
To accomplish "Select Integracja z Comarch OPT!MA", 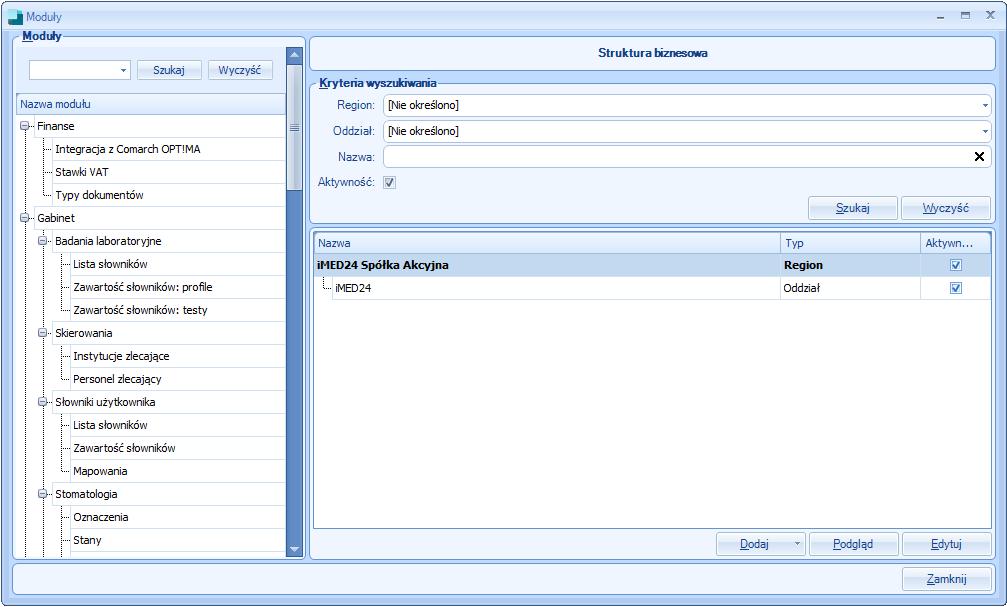I will [128, 149].
